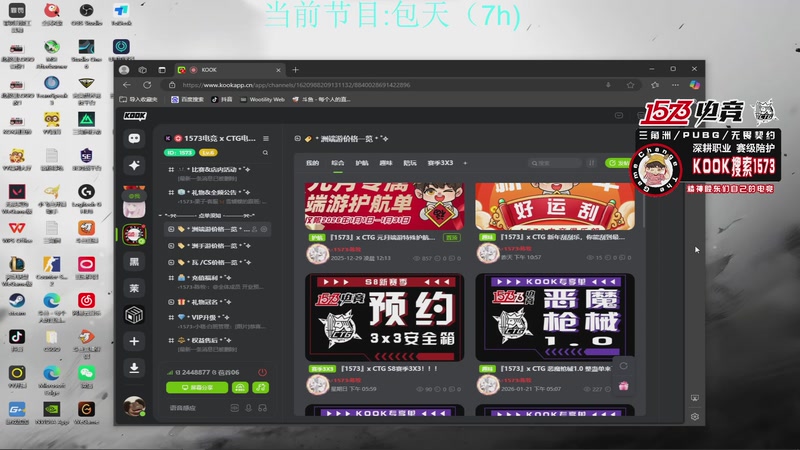Click the add server plus icon
This screenshot has width=800, height=450.
pyautogui.click(x=134, y=341)
